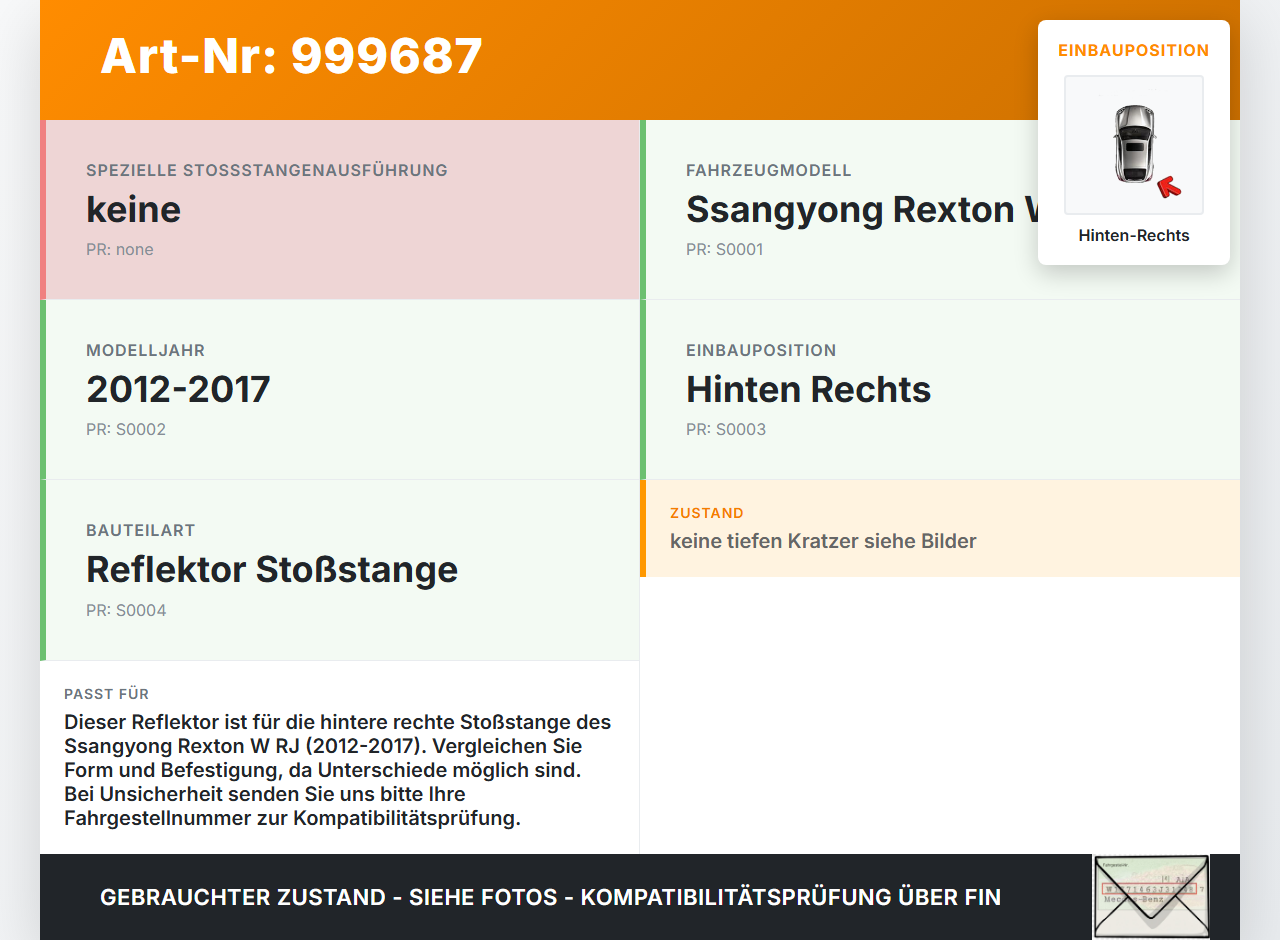
Task: Click the EINBAUPOSITION card title
Action: point(1134,50)
